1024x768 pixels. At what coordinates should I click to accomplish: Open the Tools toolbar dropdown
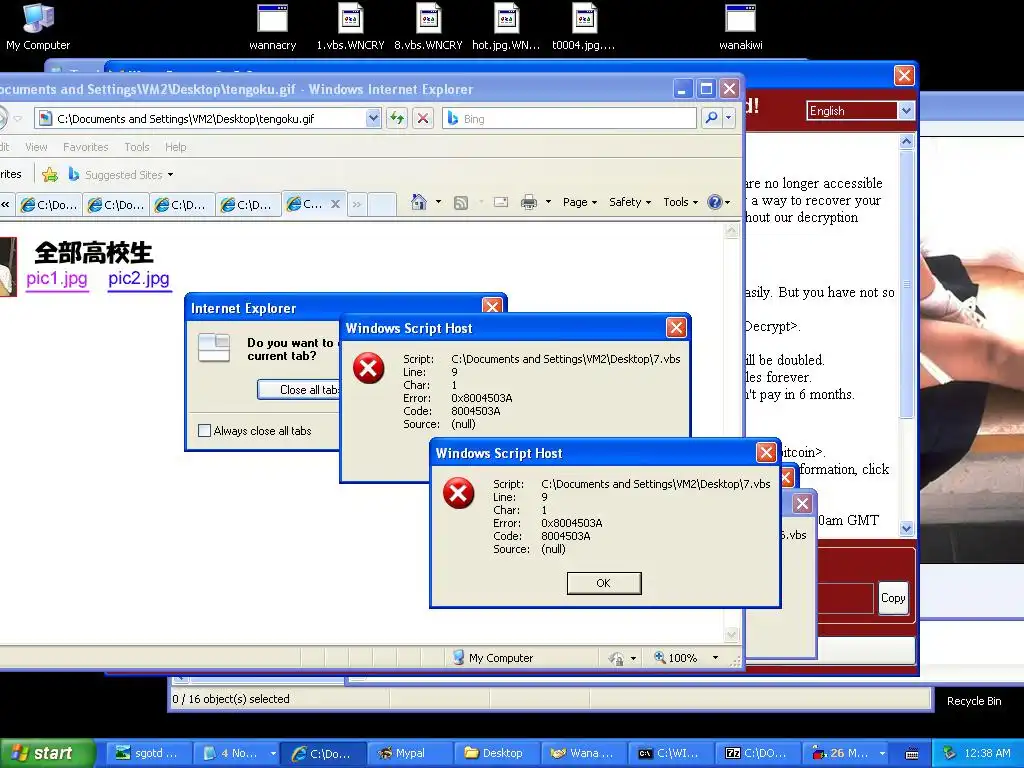(680, 202)
